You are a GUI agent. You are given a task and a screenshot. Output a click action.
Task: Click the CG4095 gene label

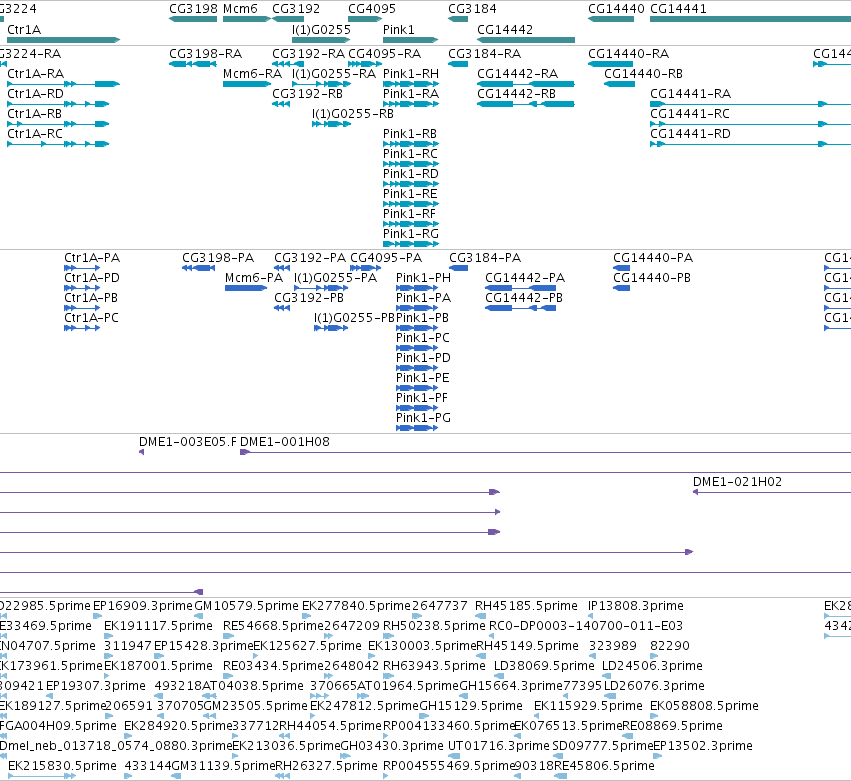coord(372,9)
